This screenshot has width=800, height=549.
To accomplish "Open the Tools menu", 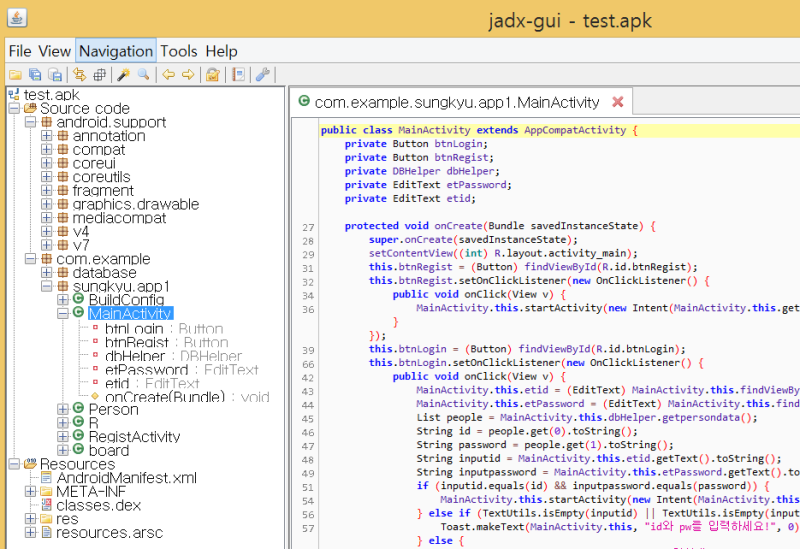I will (179, 51).
